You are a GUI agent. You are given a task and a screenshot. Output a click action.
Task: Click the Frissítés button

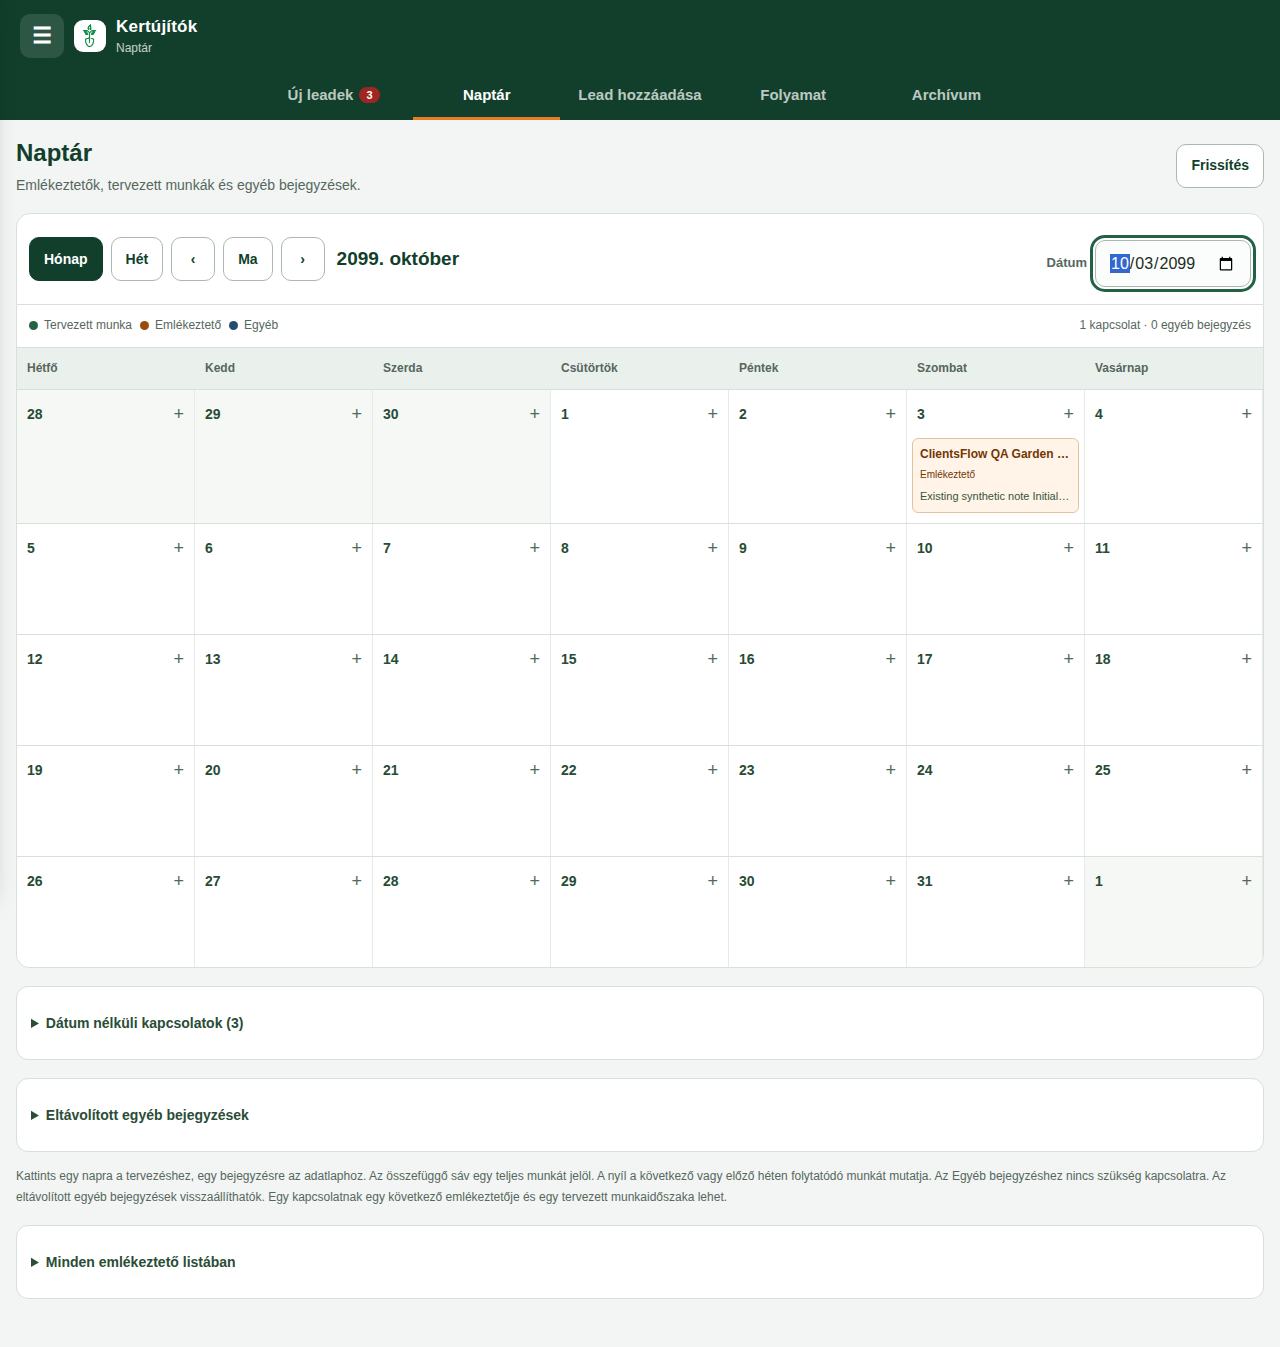pyautogui.click(x=1220, y=166)
